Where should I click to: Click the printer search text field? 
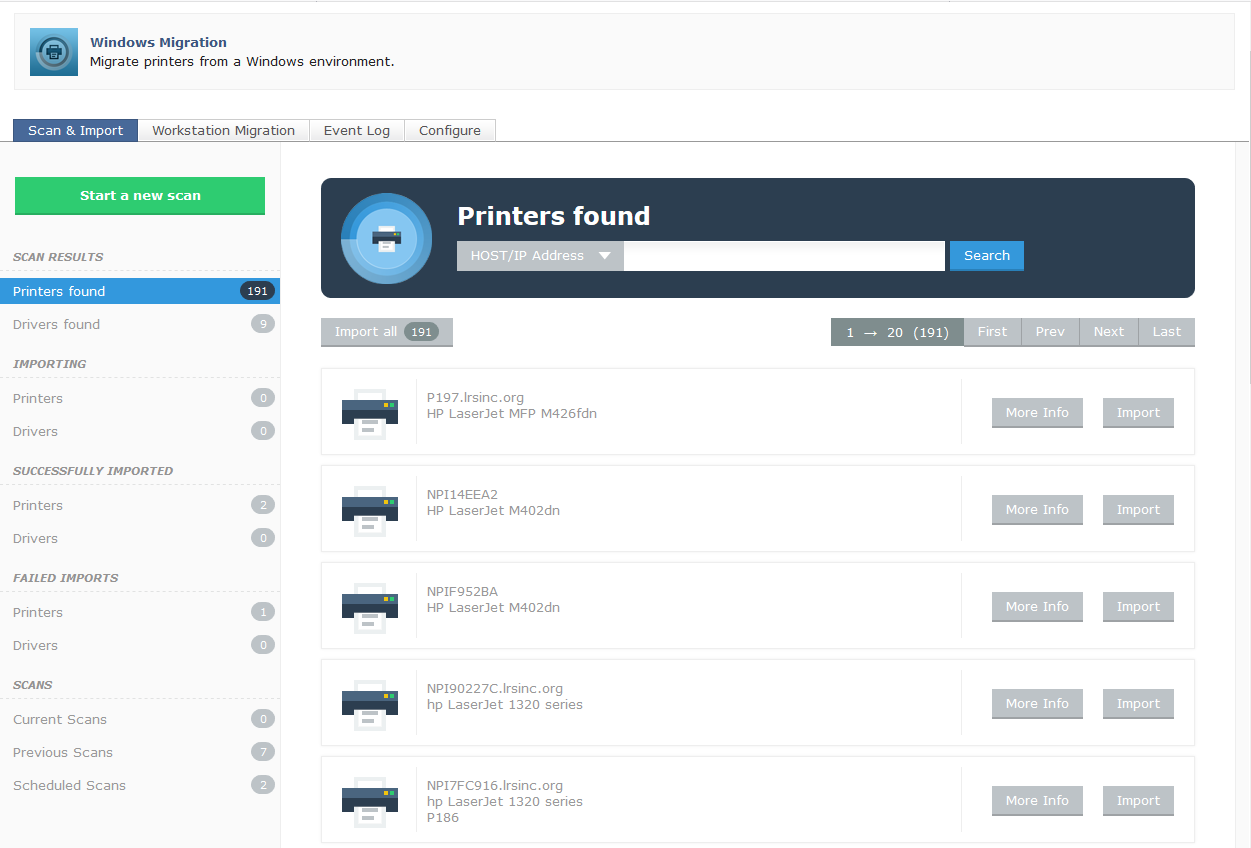pos(784,256)
